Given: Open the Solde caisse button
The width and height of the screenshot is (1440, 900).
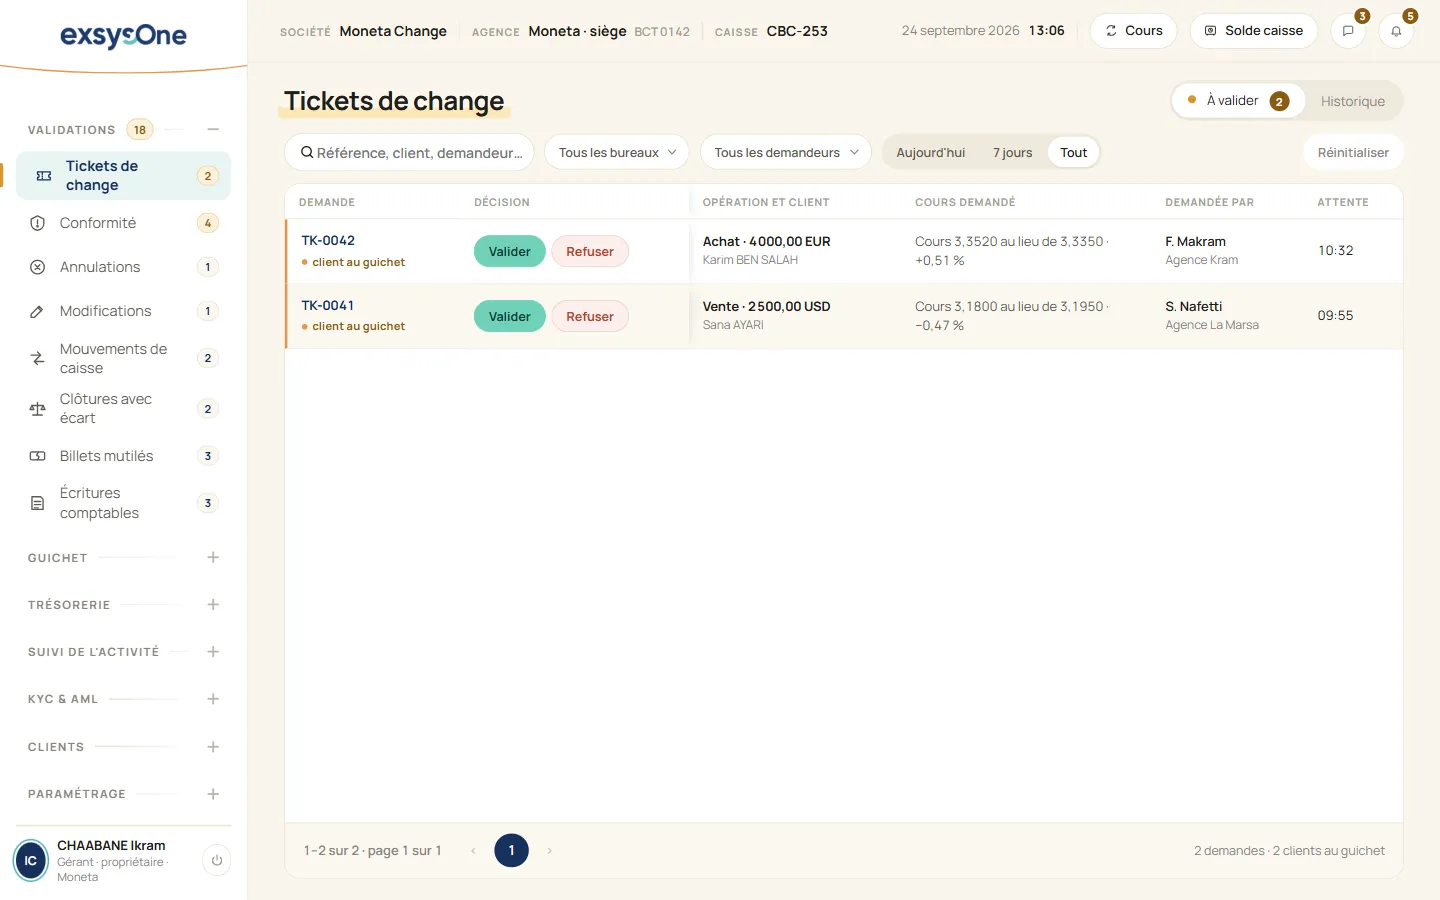Looking at the screenshot, I should [x=1254, y=31].
